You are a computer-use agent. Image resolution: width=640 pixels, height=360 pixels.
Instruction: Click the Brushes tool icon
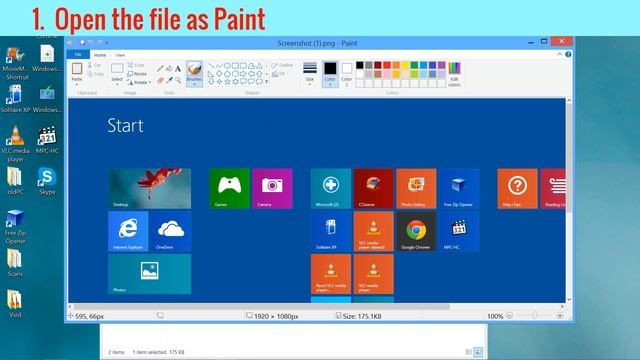[x=194, y=68]
